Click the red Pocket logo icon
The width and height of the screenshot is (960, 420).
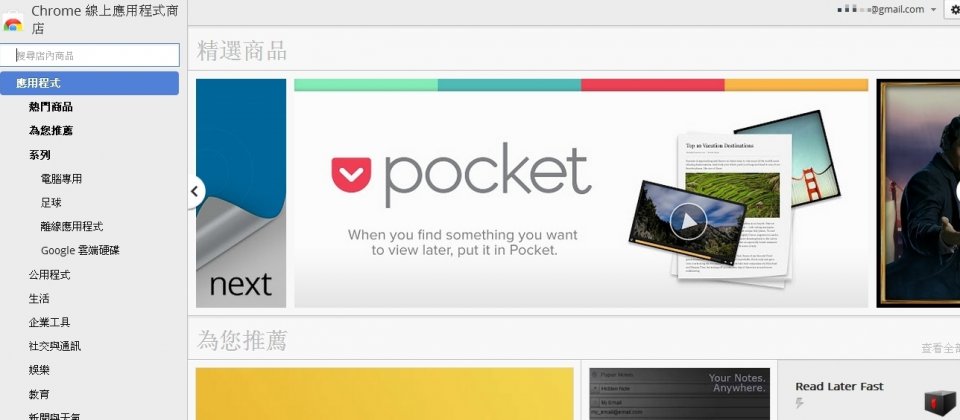pyautogui.click(x=351, y=174)
